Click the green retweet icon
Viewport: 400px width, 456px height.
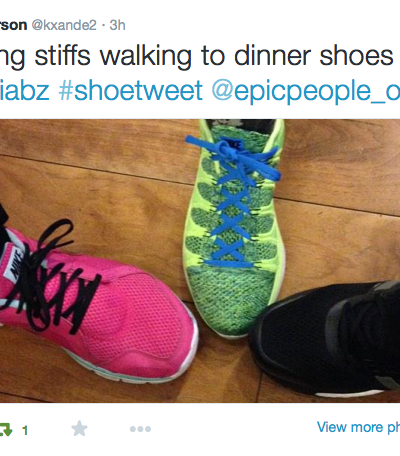[5, 429]
